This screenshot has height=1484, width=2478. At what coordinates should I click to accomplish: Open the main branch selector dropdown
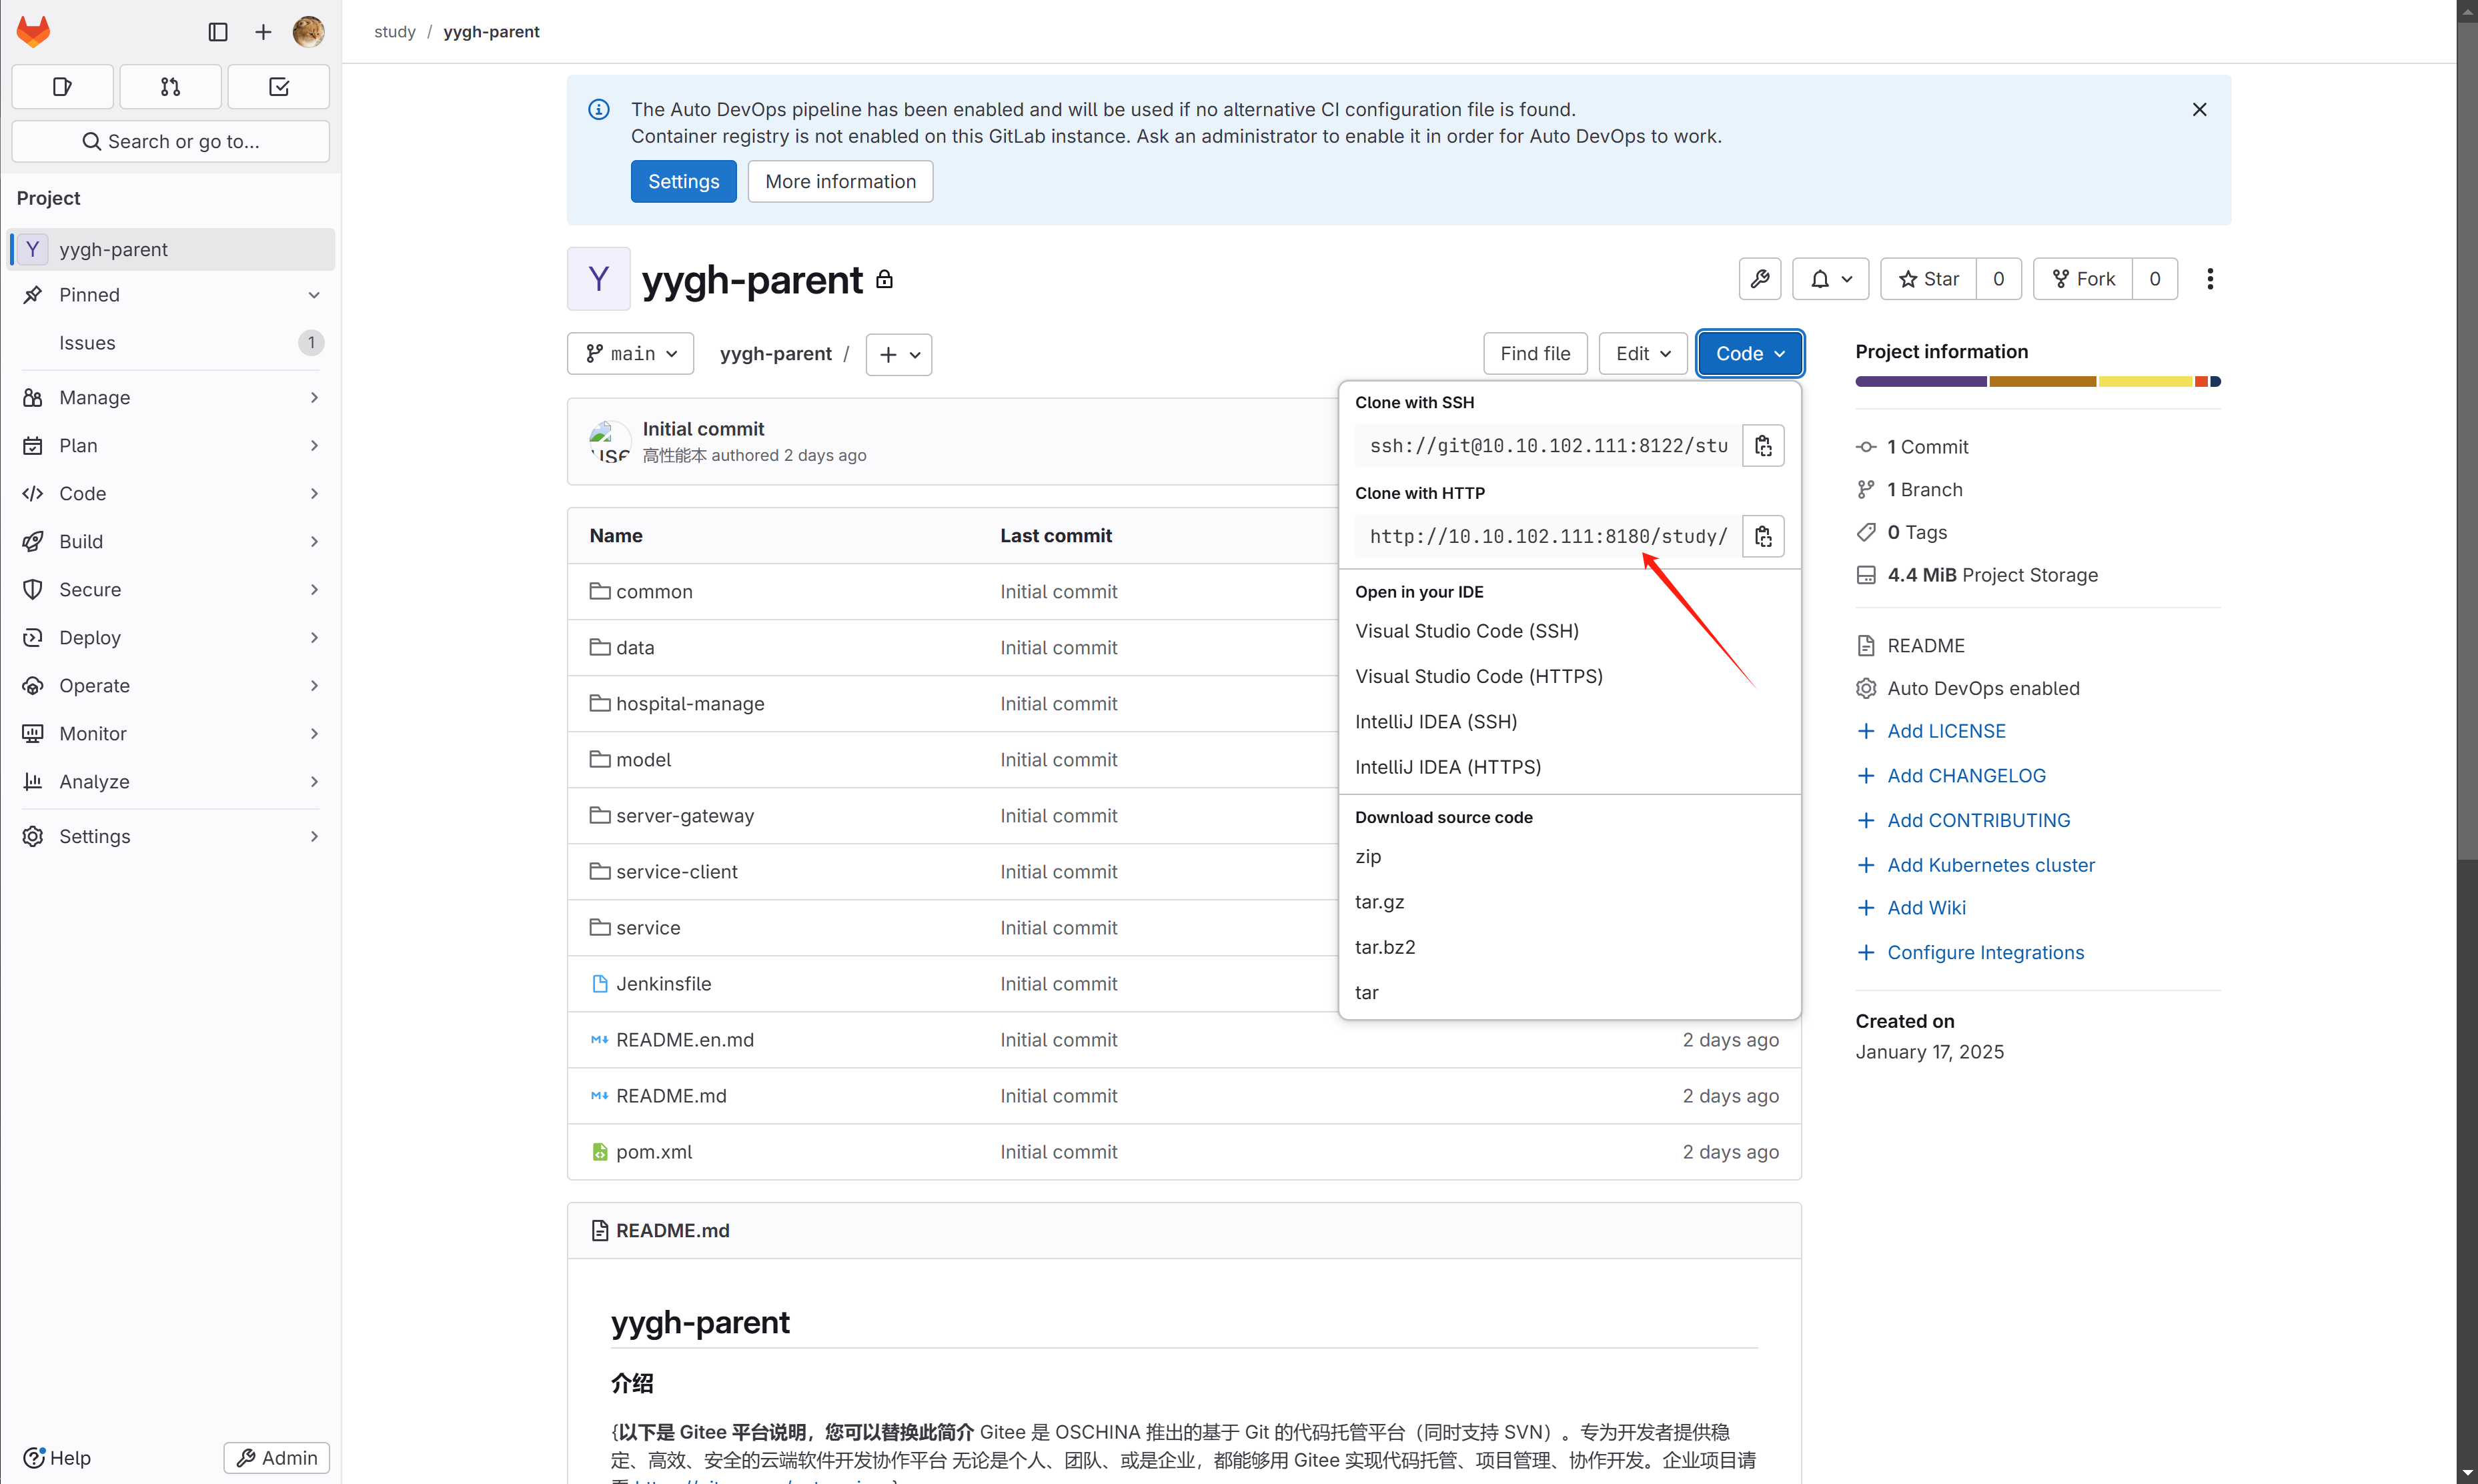click(x=630, y=354)
